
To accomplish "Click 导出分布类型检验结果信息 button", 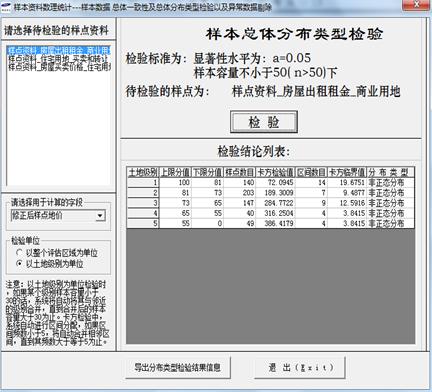I will (178, 367).
